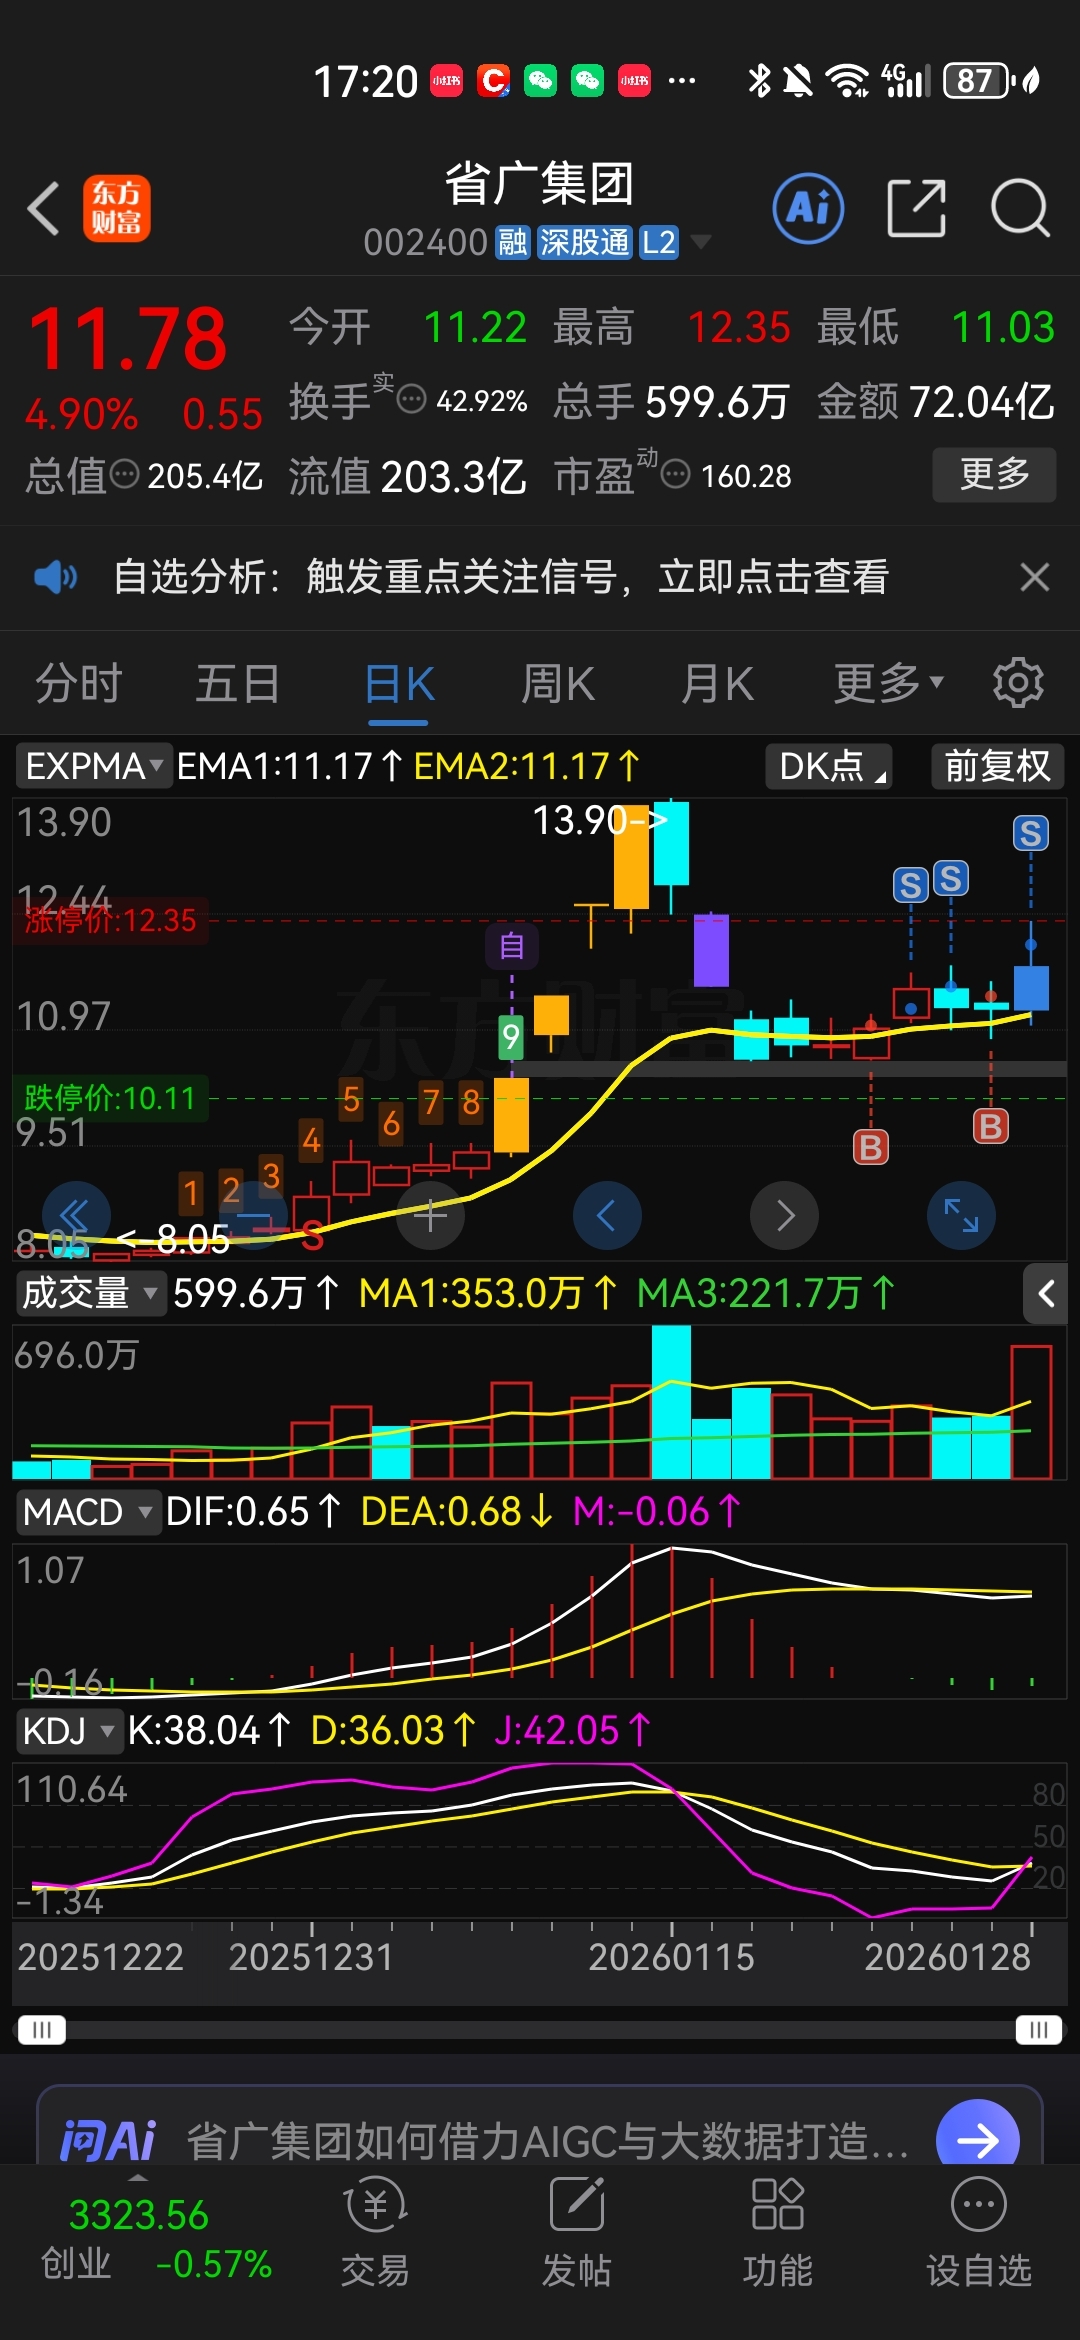The height and width of the screenshot is (2340, 1080).
Task: Open the 东方财富 home logo
Action: (x=117, y=208)
